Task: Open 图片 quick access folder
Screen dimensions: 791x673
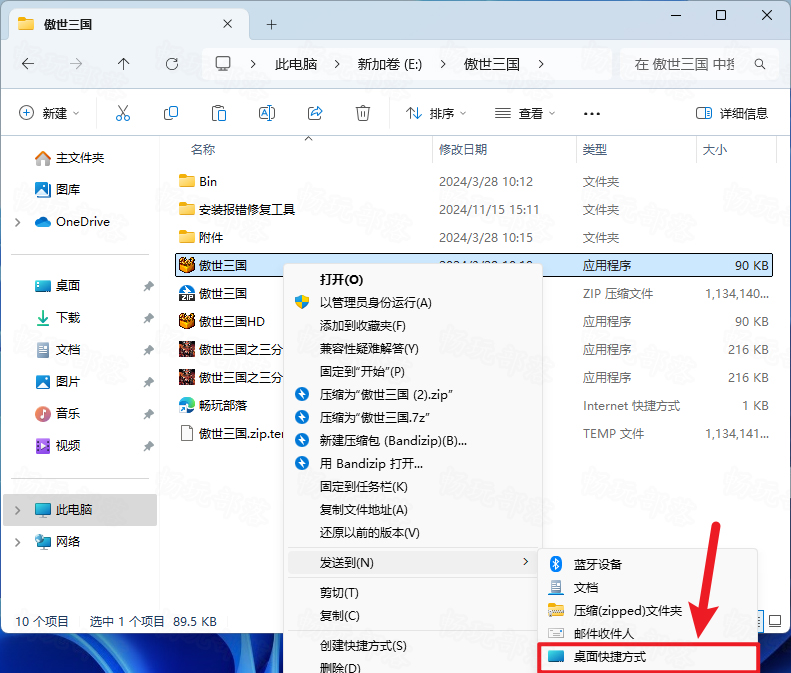Action: 58,382
